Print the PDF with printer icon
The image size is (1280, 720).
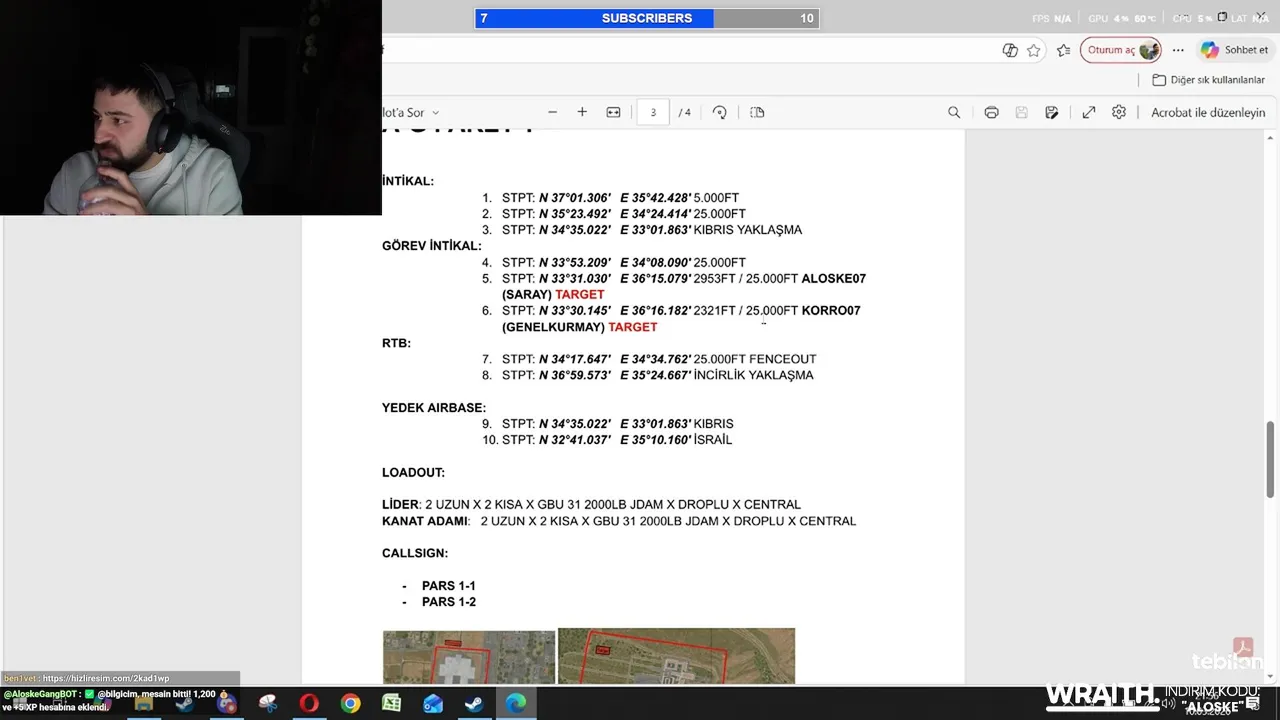pyautogui.click(x=991, y=112)
